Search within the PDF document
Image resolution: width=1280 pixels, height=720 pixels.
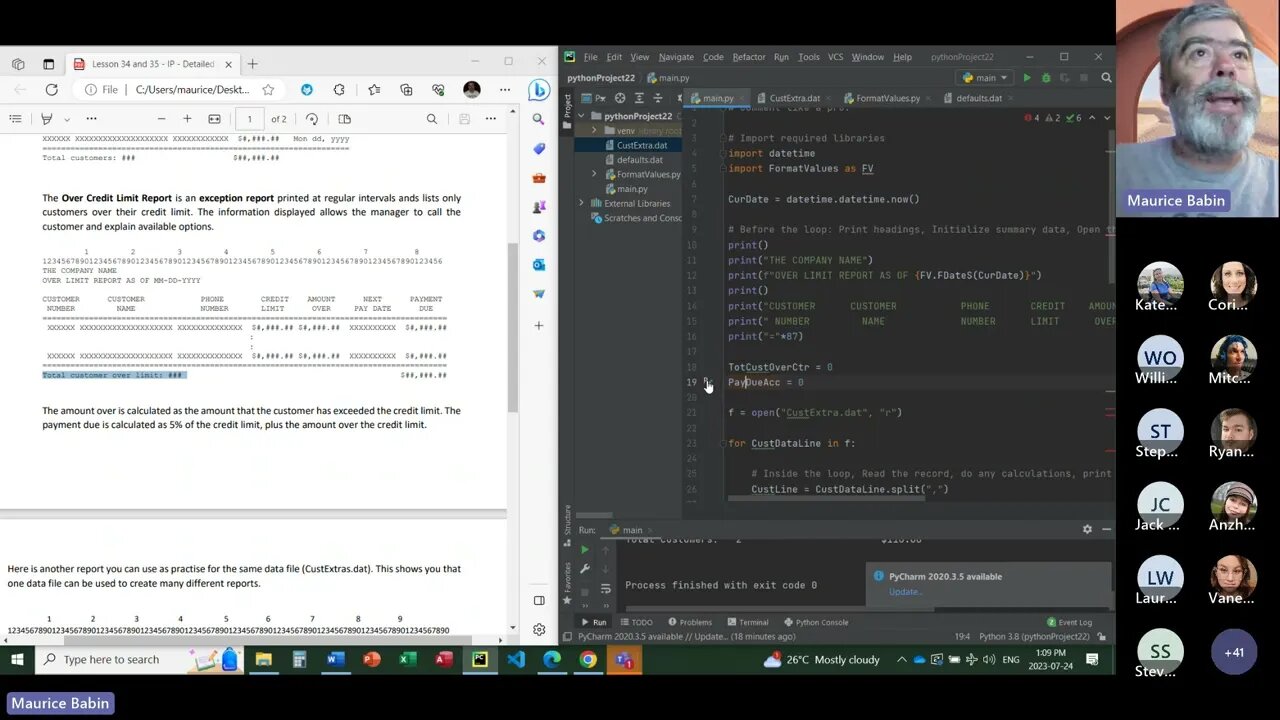pos(432,119)
